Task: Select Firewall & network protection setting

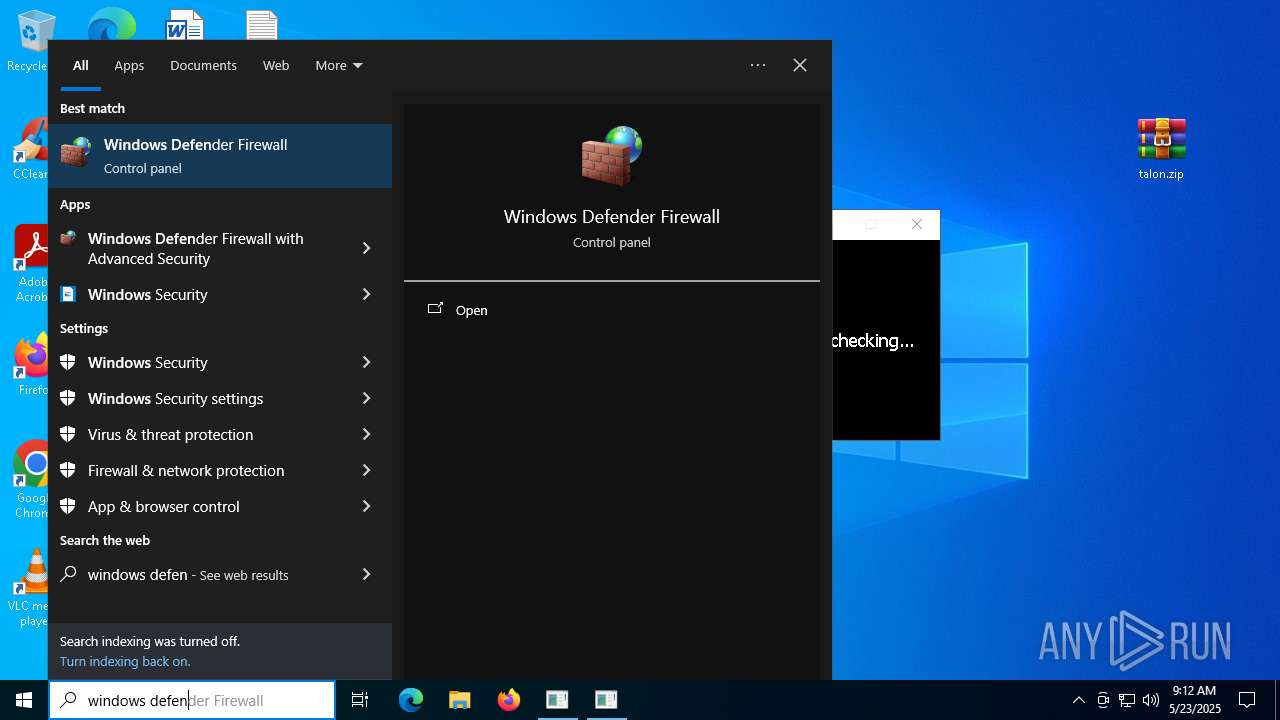Action: coord(220,470)
